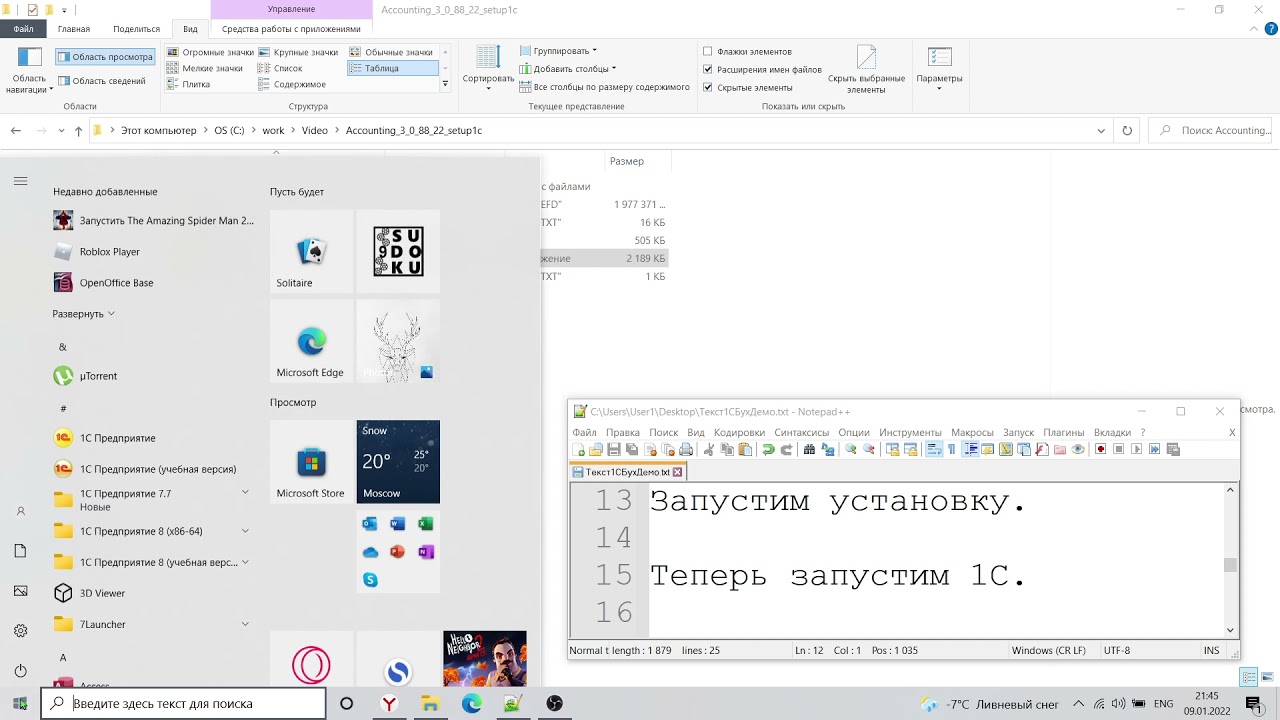The image size is (1280, 720).
Task: Click the Opera tile in Start menu
Action: pos(311,659)
